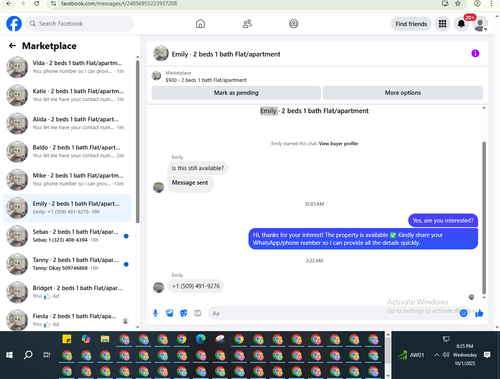Open the Facebook menu grid icon
This screenshot has width=500, height=379.
[x=442, y=24]
